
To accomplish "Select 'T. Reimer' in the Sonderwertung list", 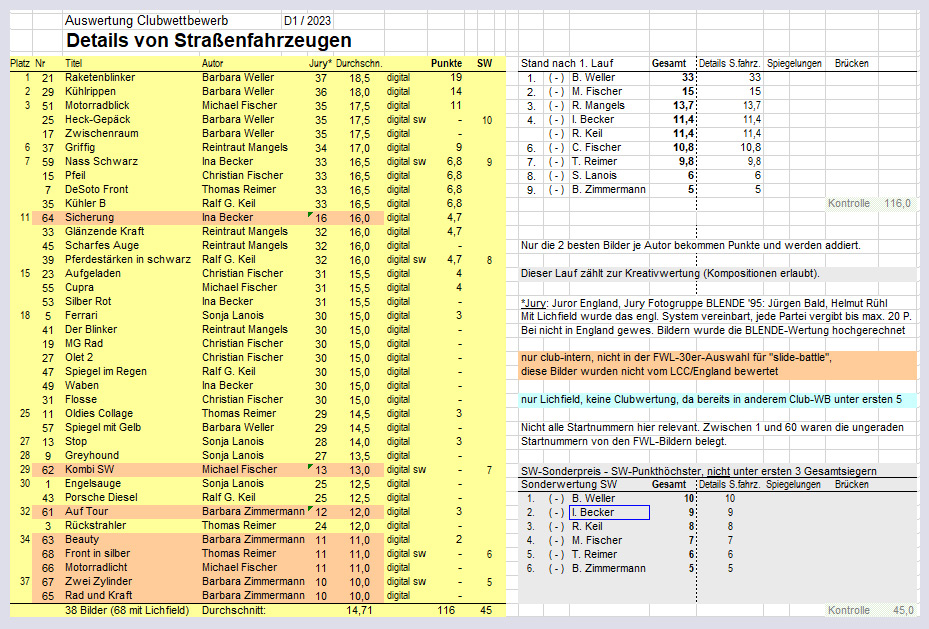I will click(594, 554).
